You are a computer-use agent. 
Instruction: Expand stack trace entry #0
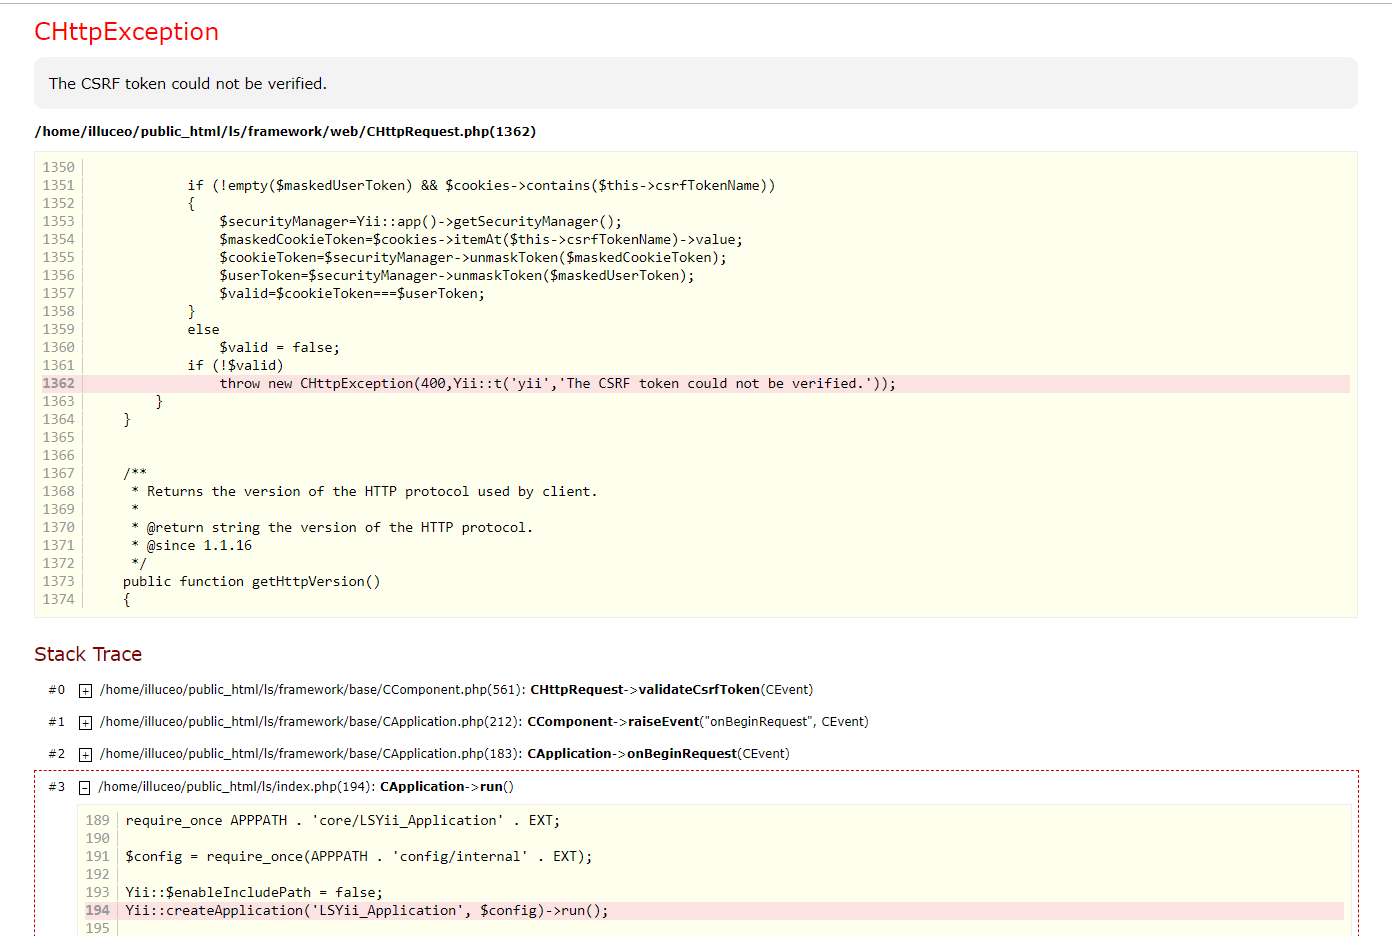click(x=85, y=691)
